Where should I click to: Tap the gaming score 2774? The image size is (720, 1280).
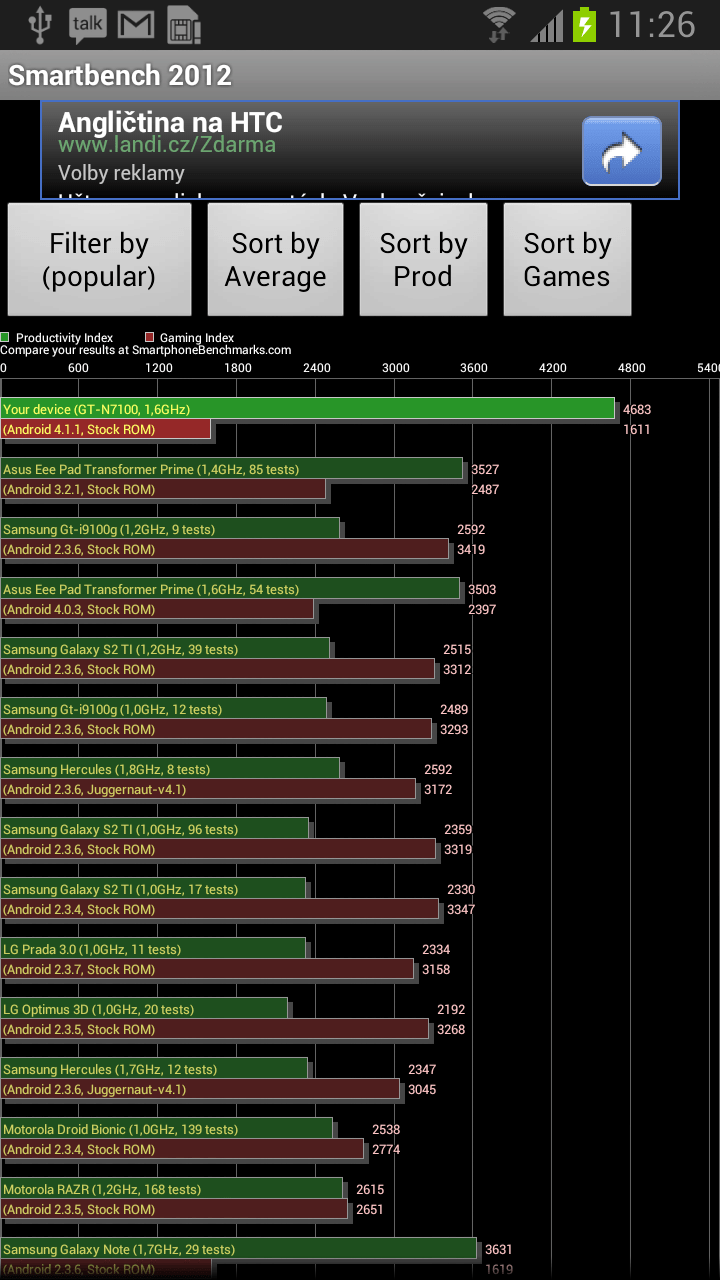(x=386, y=1149)
